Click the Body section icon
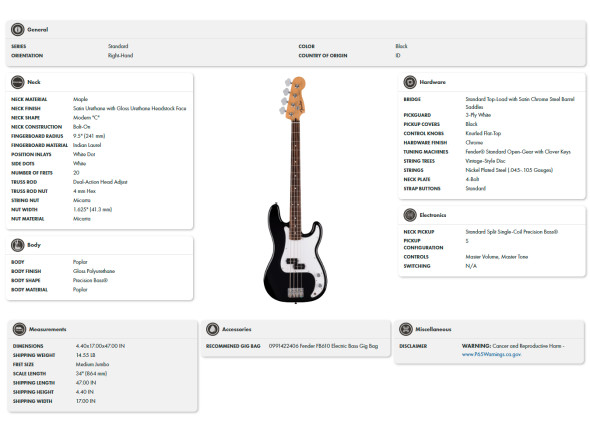This screenshot has width=590, height=434. click(17, 245)
